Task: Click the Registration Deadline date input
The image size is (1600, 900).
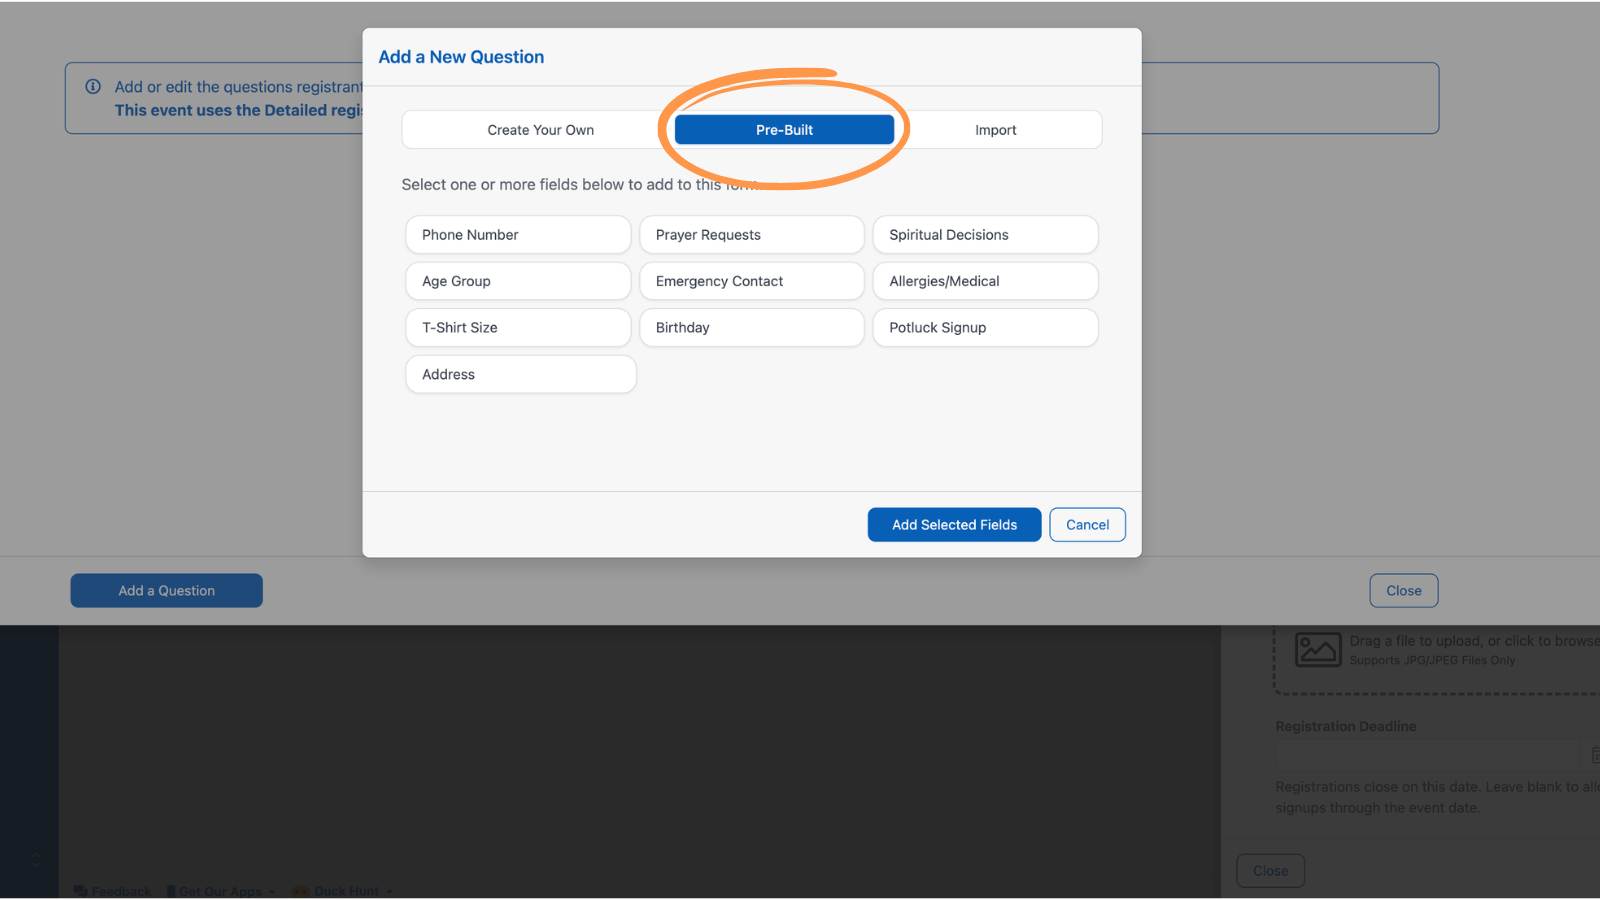Action: point(1427,755)
